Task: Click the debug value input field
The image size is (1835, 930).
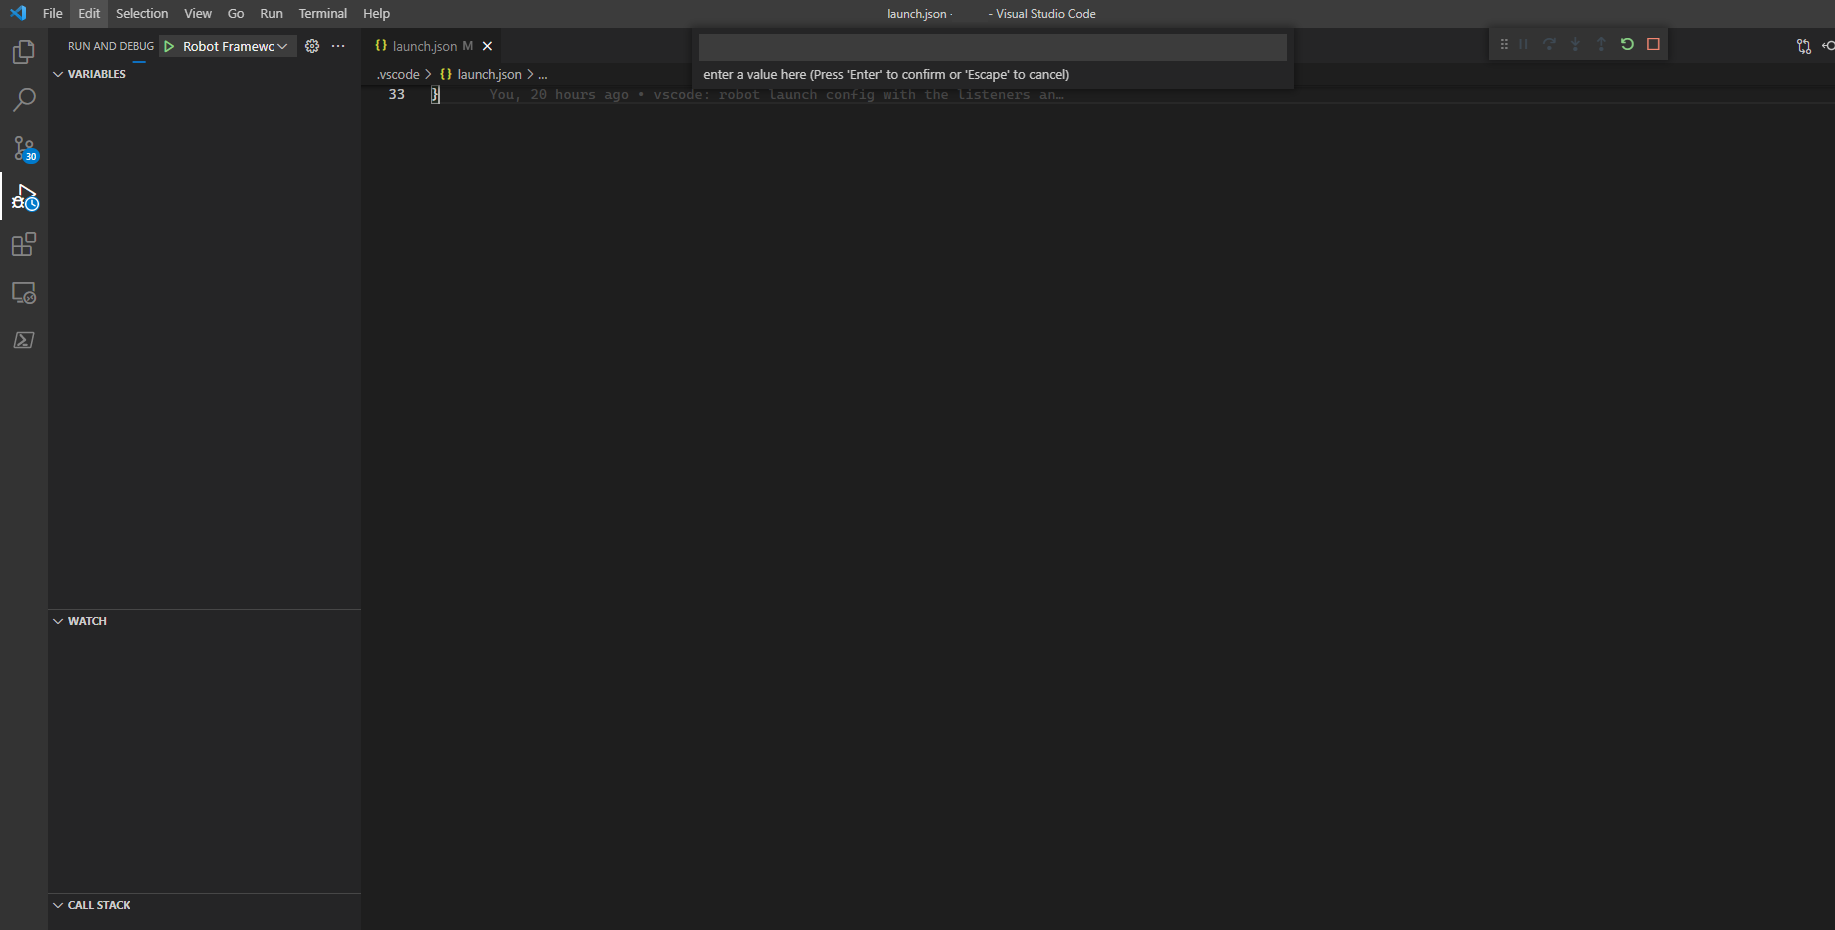Action: pyautogui.click(x=992, y=47)
